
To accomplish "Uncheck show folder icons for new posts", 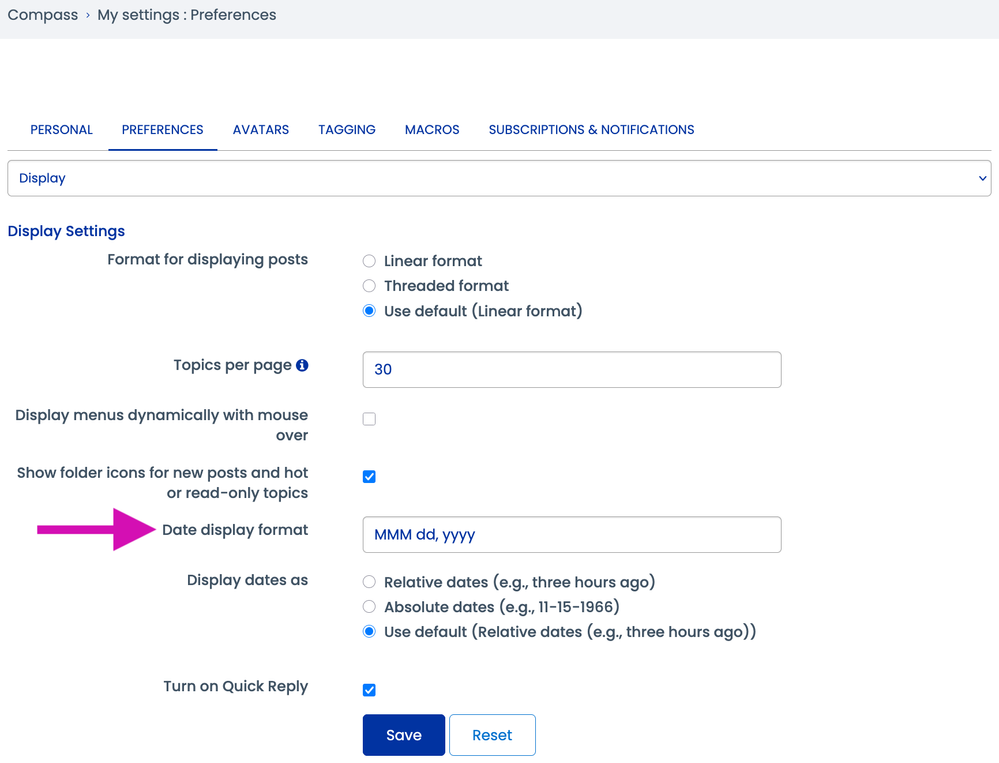I will (x=369, y=477).
